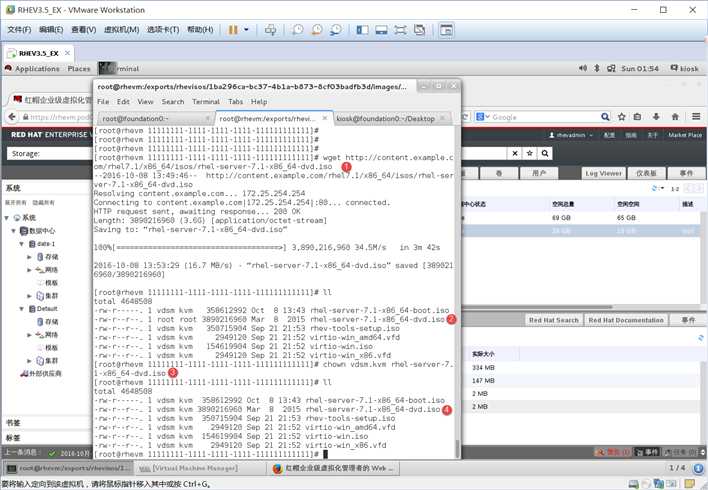708x490 pixels.
Task: Open the GNOME Places menu
Action: tap(79, 69)
